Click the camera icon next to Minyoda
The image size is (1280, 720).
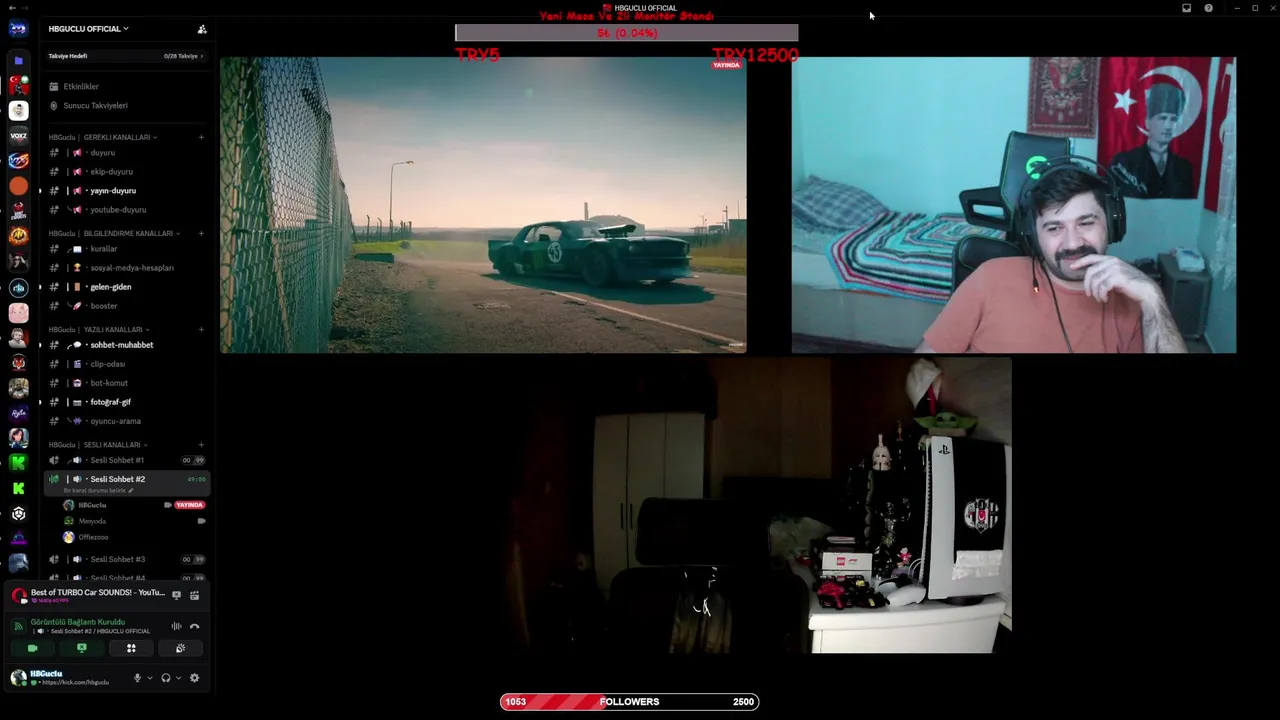(x=201, y=521)
